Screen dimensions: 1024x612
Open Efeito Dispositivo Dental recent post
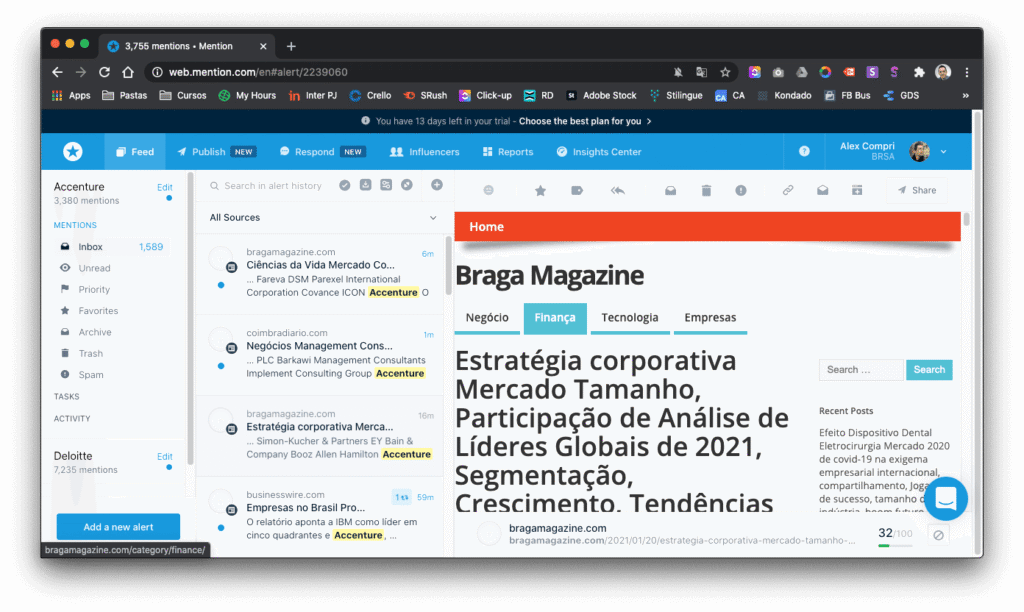(x=884, y=470)
